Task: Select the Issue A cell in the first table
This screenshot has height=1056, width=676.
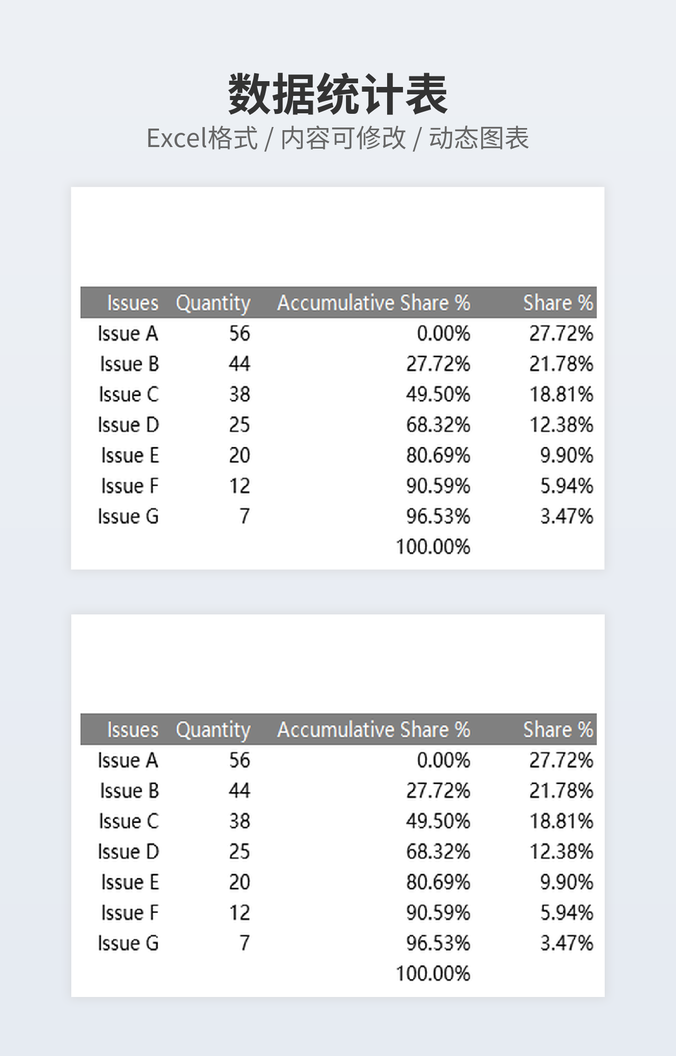Action: pyautogui.click(x=128, y=334)
